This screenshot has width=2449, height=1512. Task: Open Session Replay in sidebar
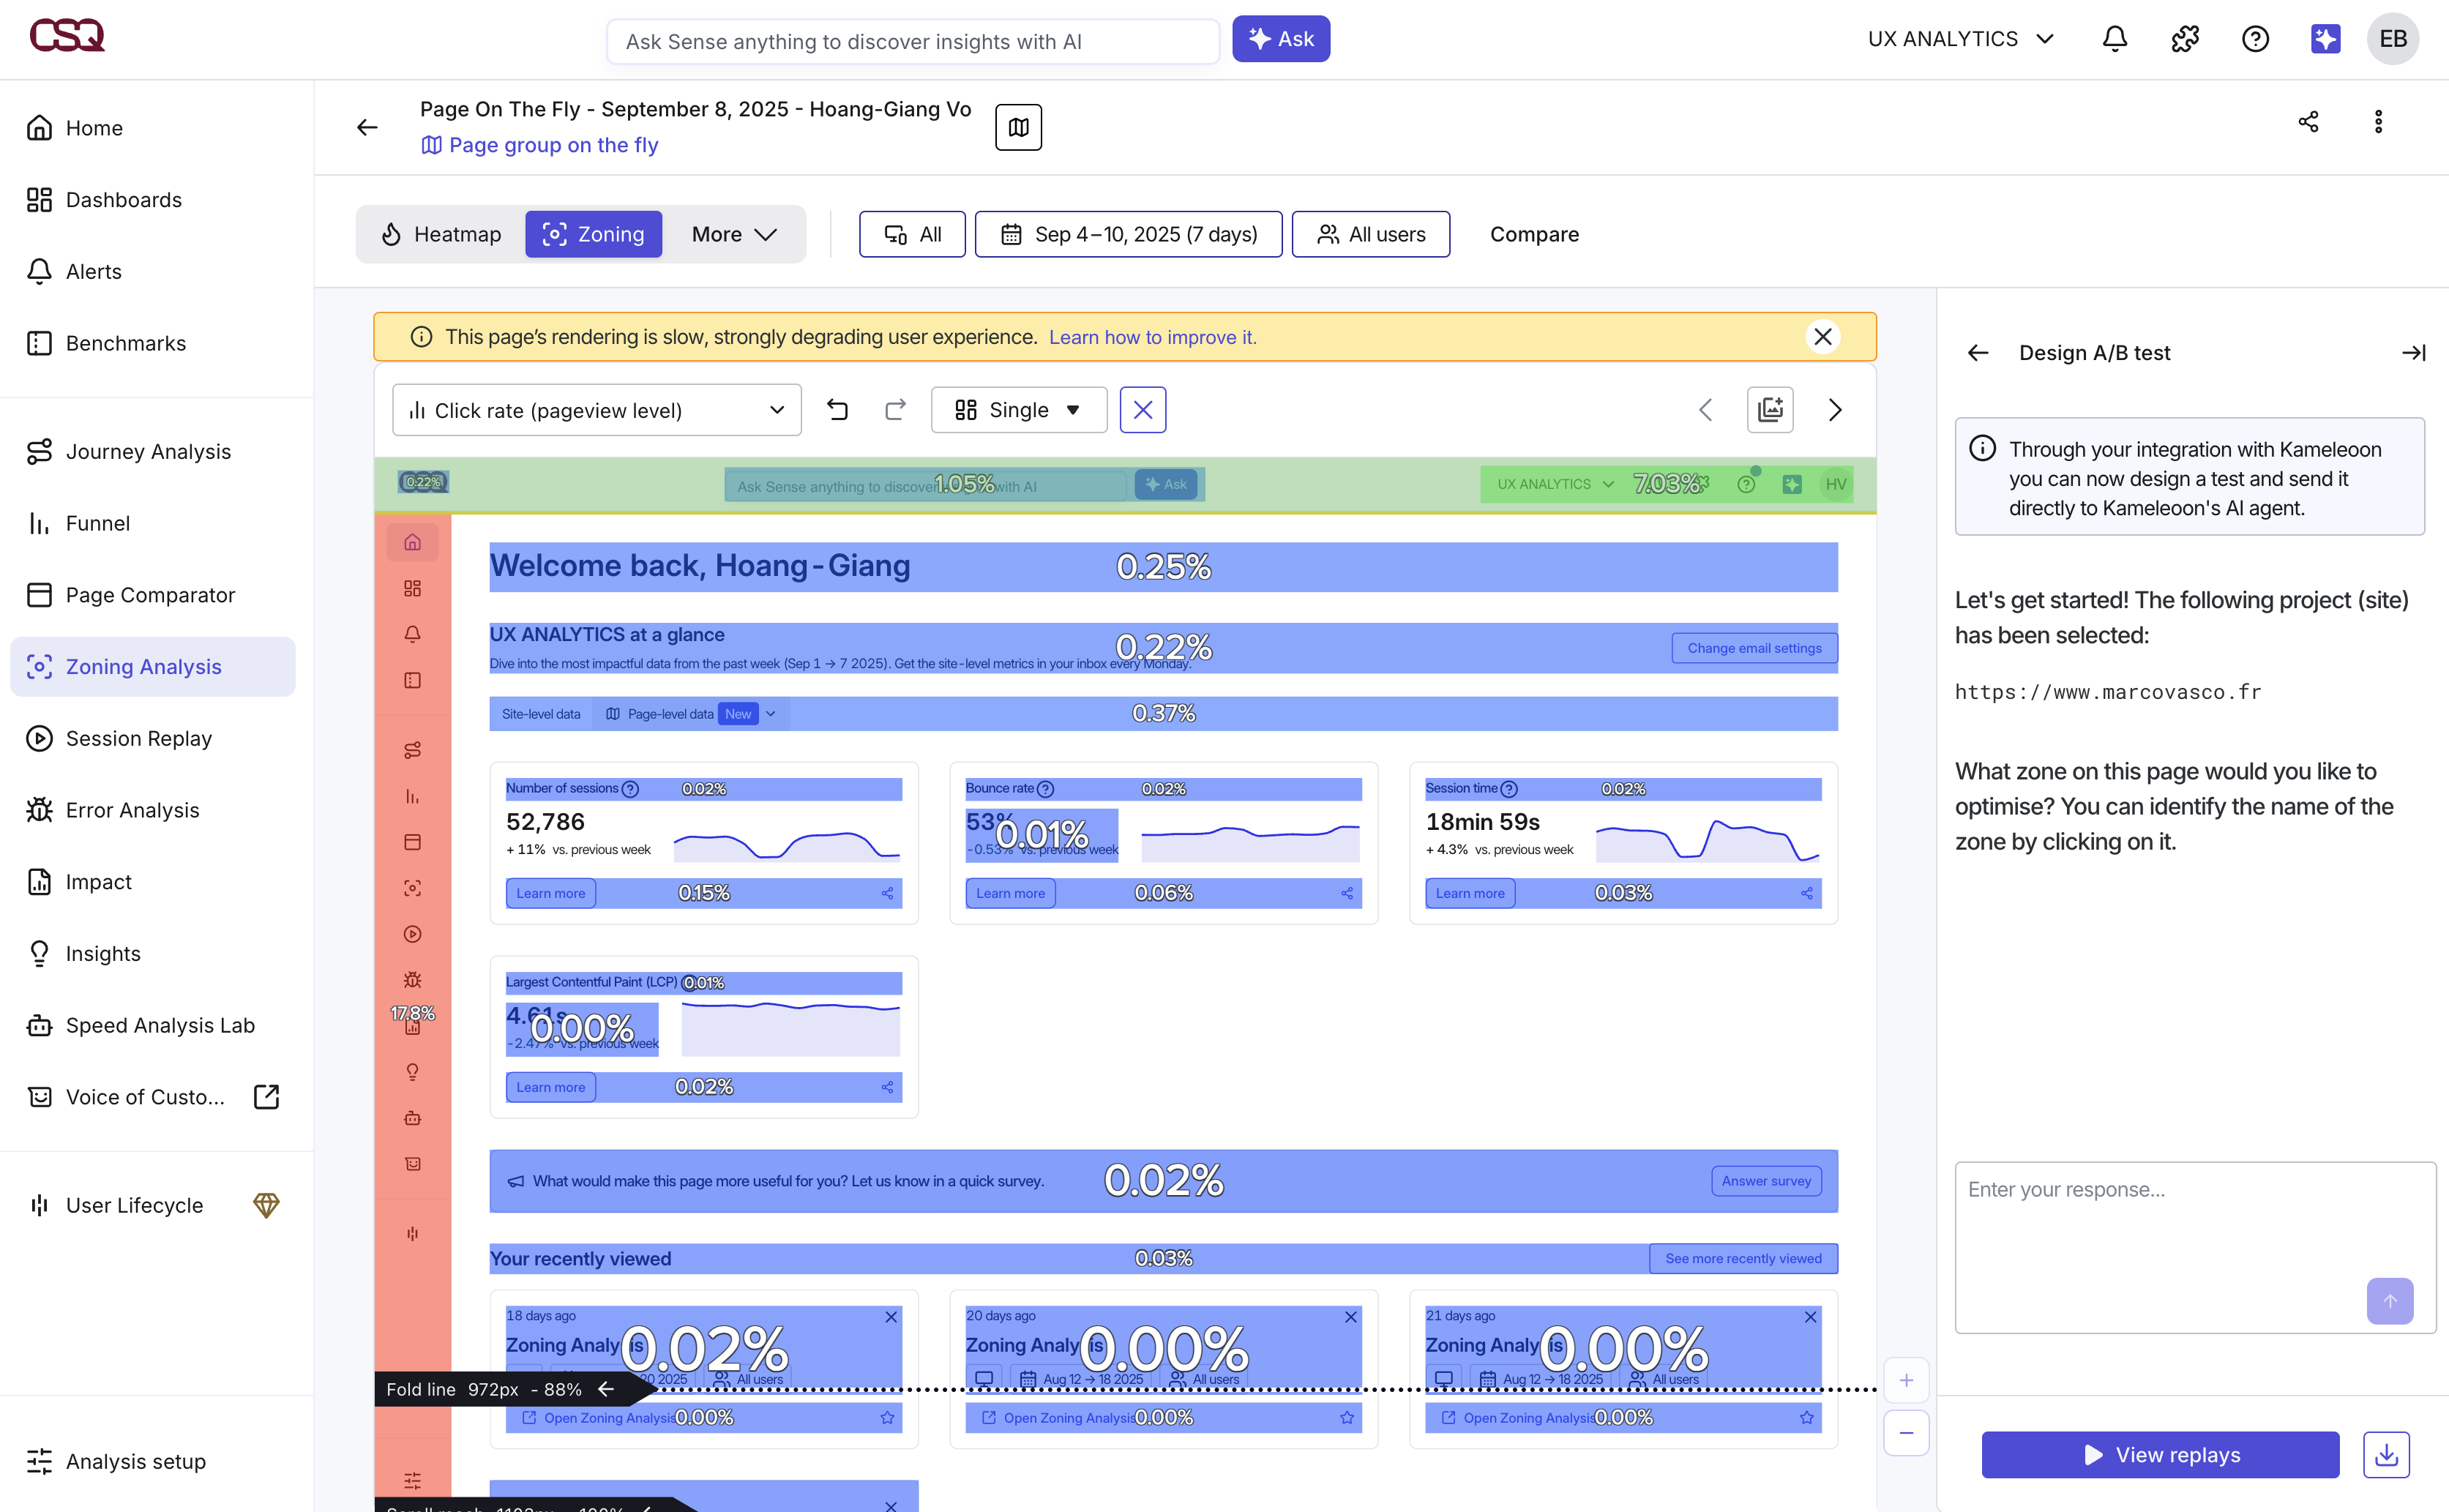point(138,738)
